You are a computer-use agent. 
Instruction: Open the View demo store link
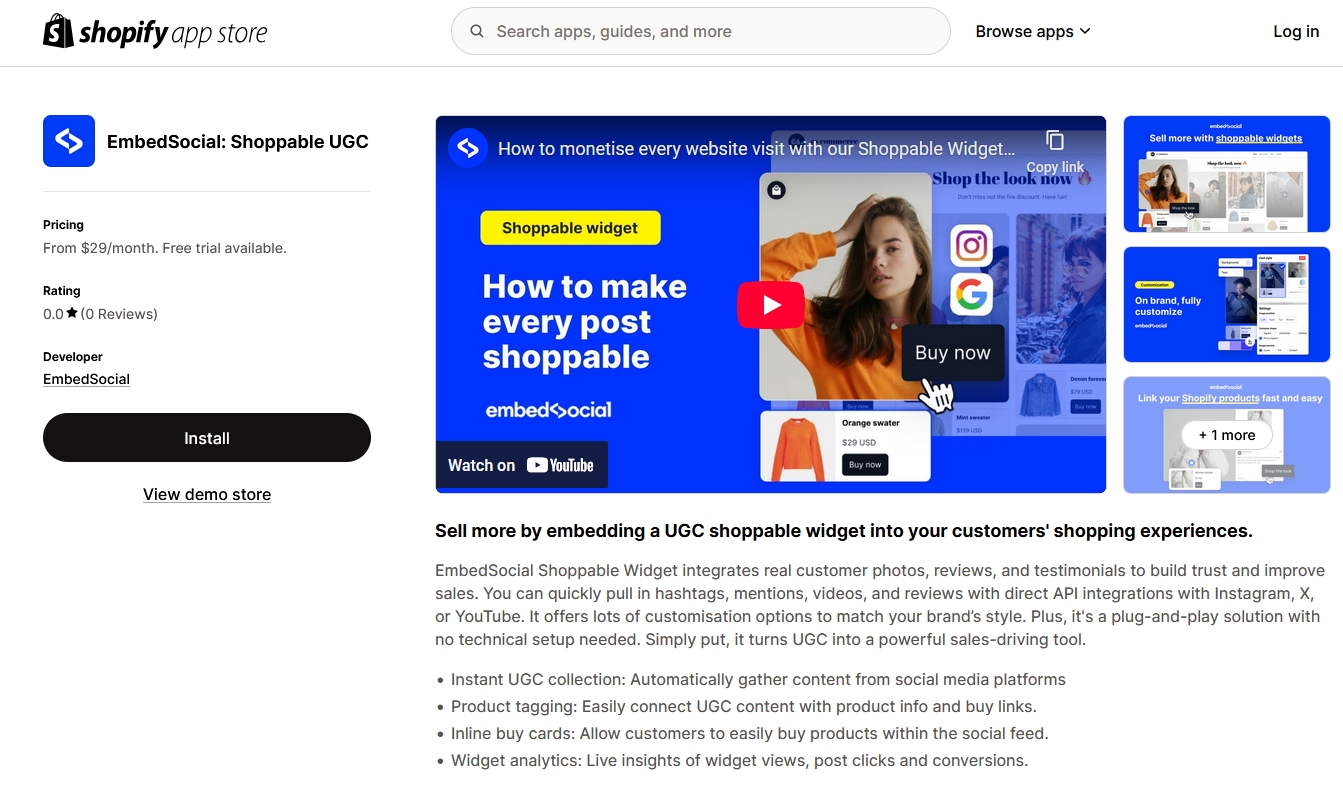pyautogui.click(x=206, y=494)
